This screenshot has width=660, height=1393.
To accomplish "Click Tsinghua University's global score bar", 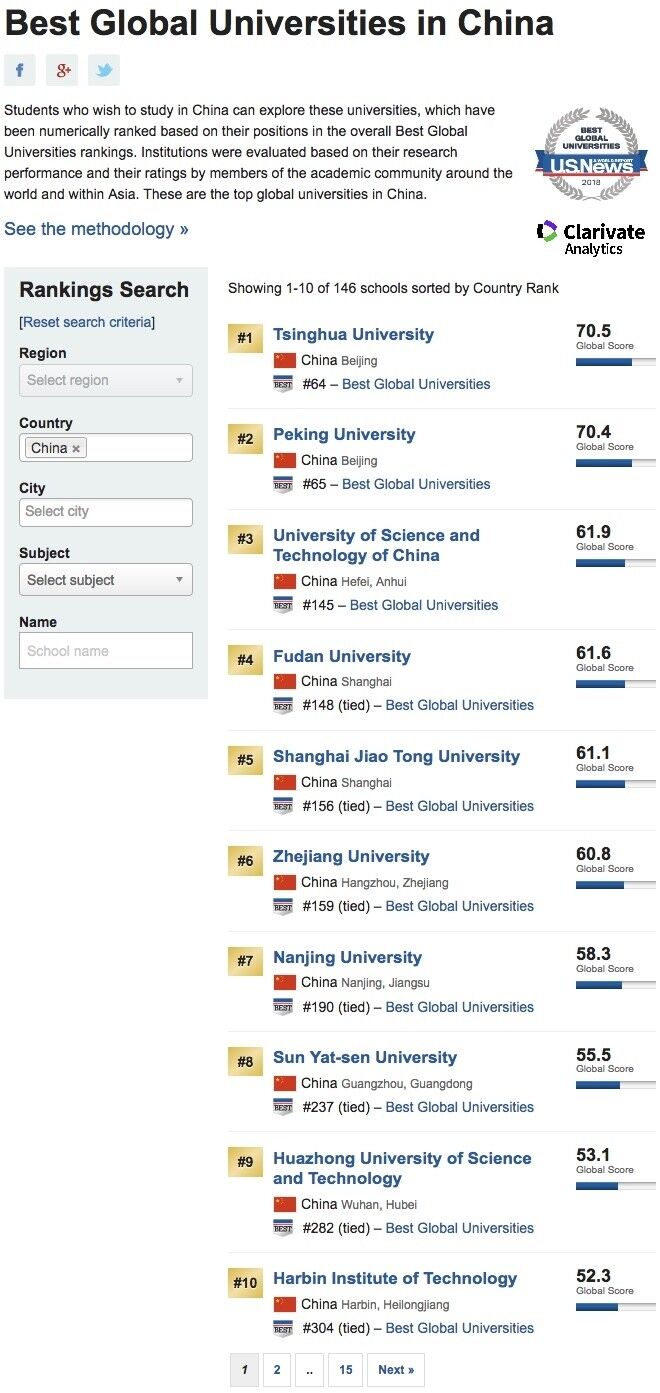I will tap(615, 362).
